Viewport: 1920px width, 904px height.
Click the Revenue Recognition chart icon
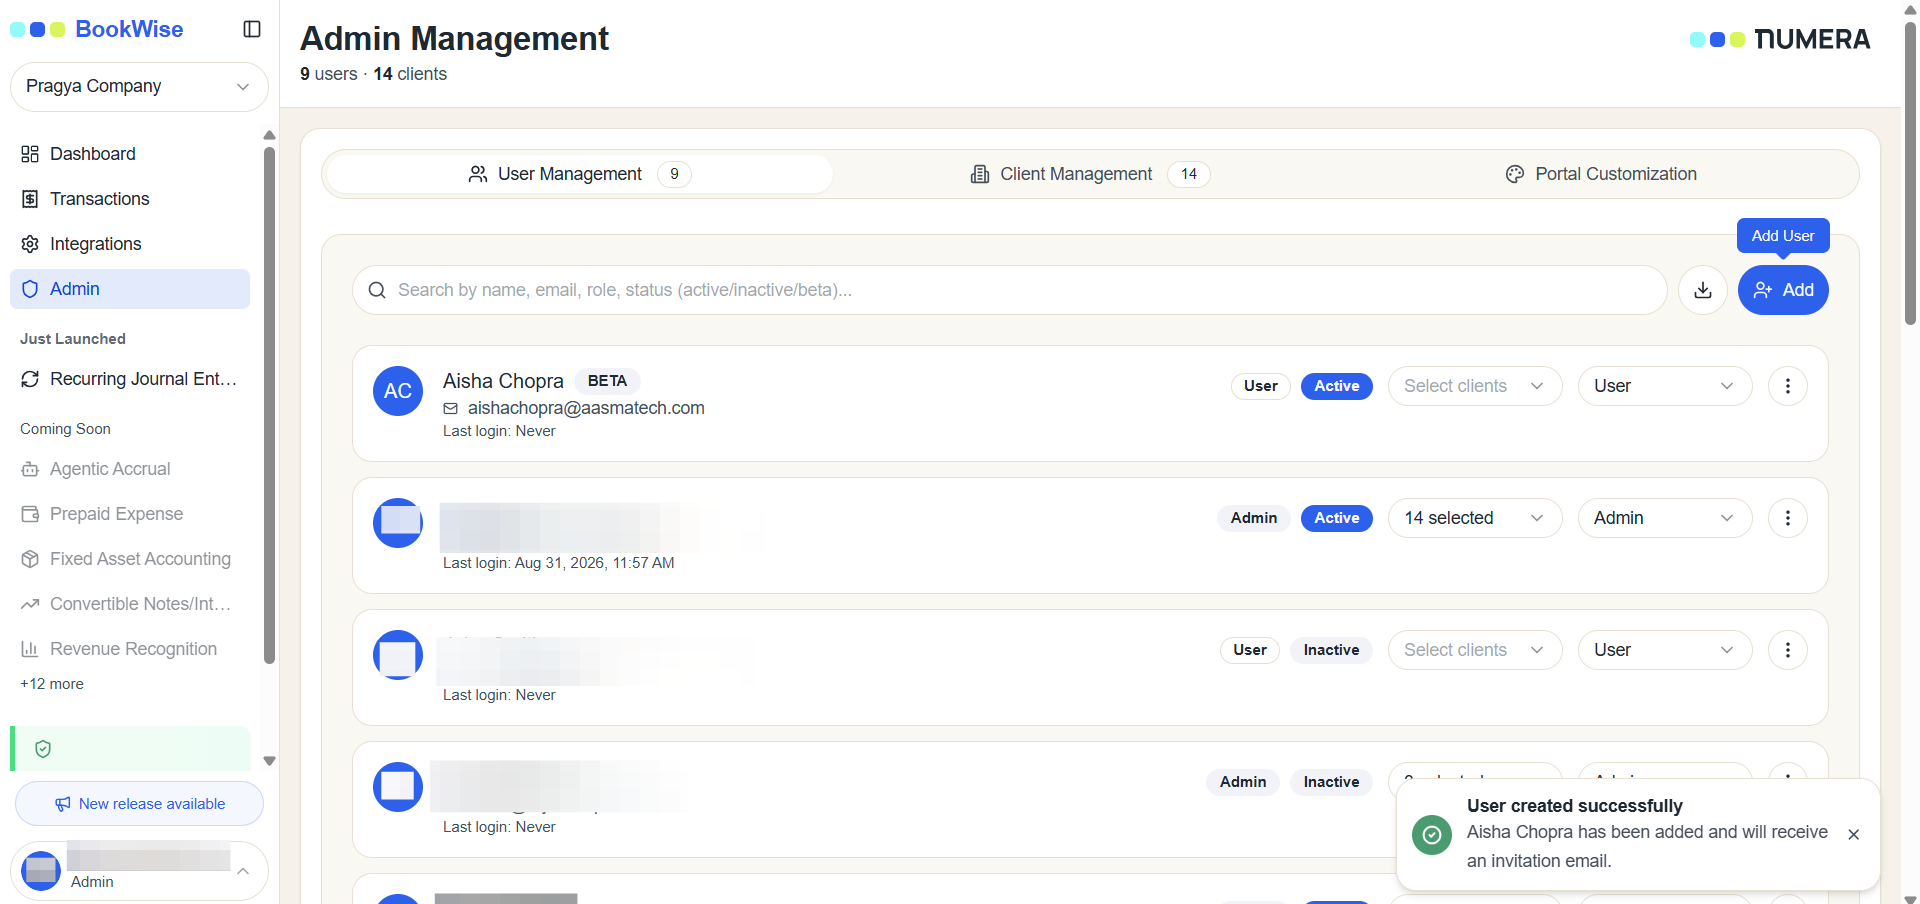(30, 649)
